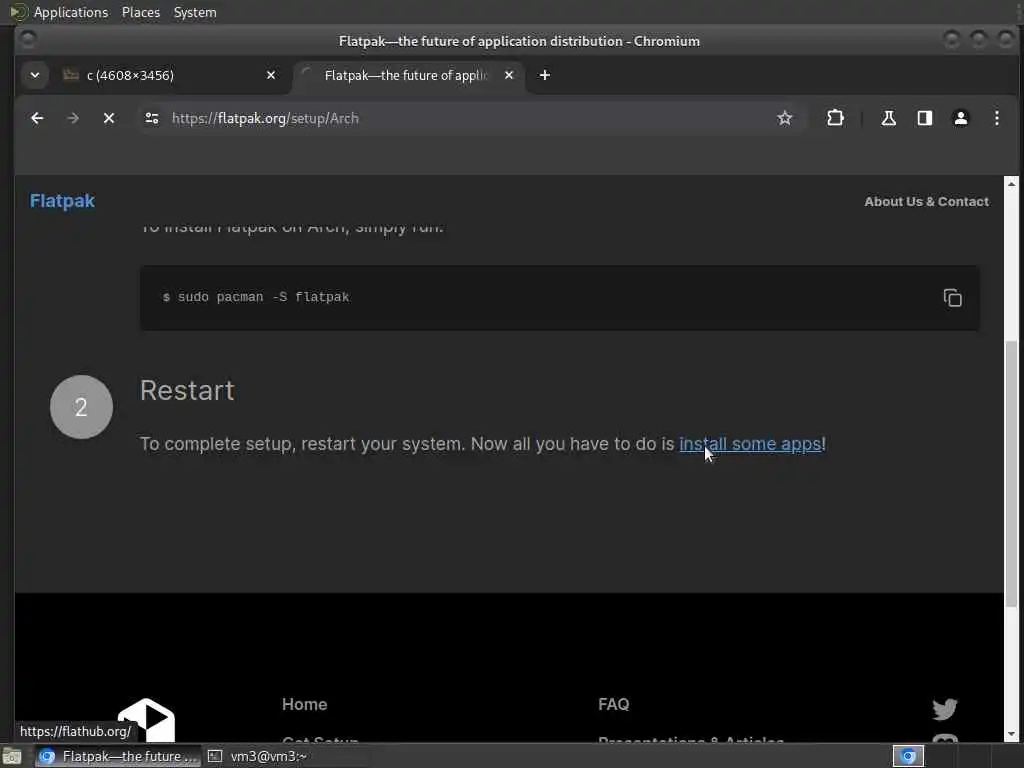1024x768 pixels.
Task: Select Flatpak Chromium window in taskbar
Action: click(118, 756)
